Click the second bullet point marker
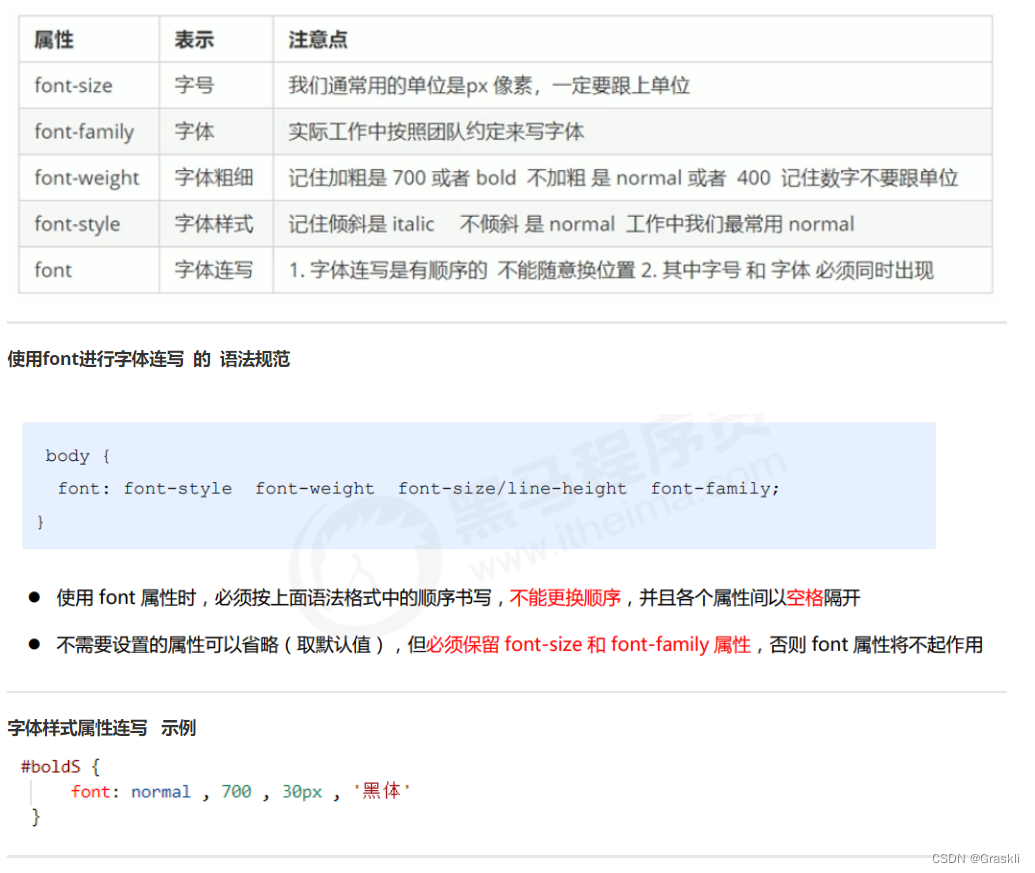The image size is (1035, 873). 33,644
